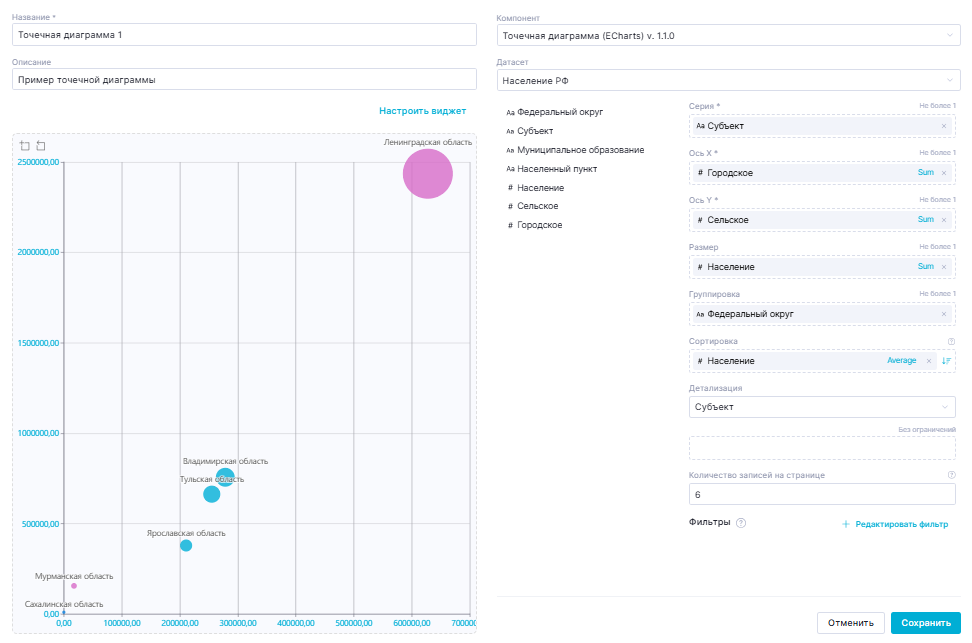Click the Название input field
Image resolution: width=972 pixels, height=643 pixels.
click(244, 35)
